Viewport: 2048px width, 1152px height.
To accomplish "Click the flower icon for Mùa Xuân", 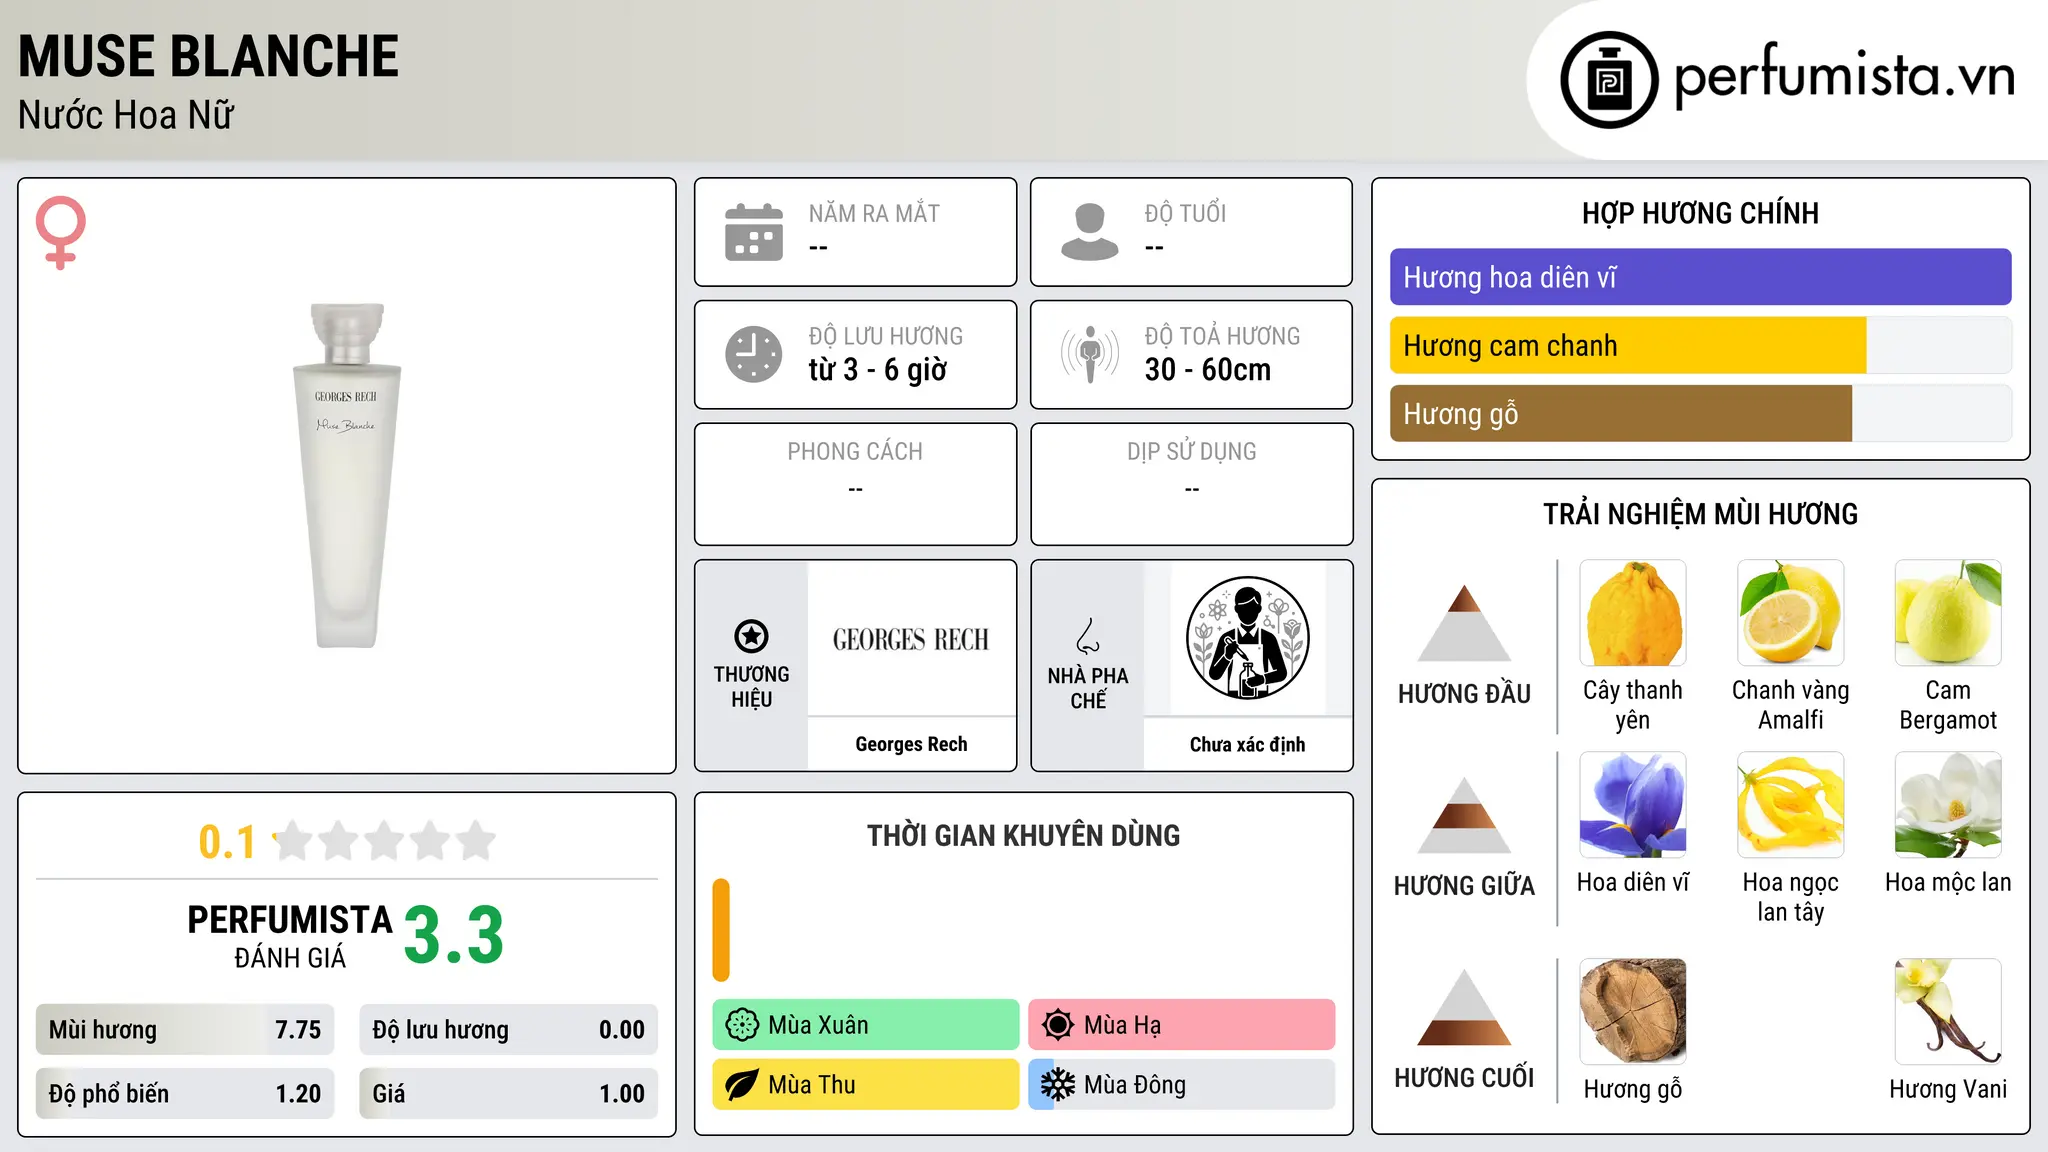I will [x=742, y=1025].
